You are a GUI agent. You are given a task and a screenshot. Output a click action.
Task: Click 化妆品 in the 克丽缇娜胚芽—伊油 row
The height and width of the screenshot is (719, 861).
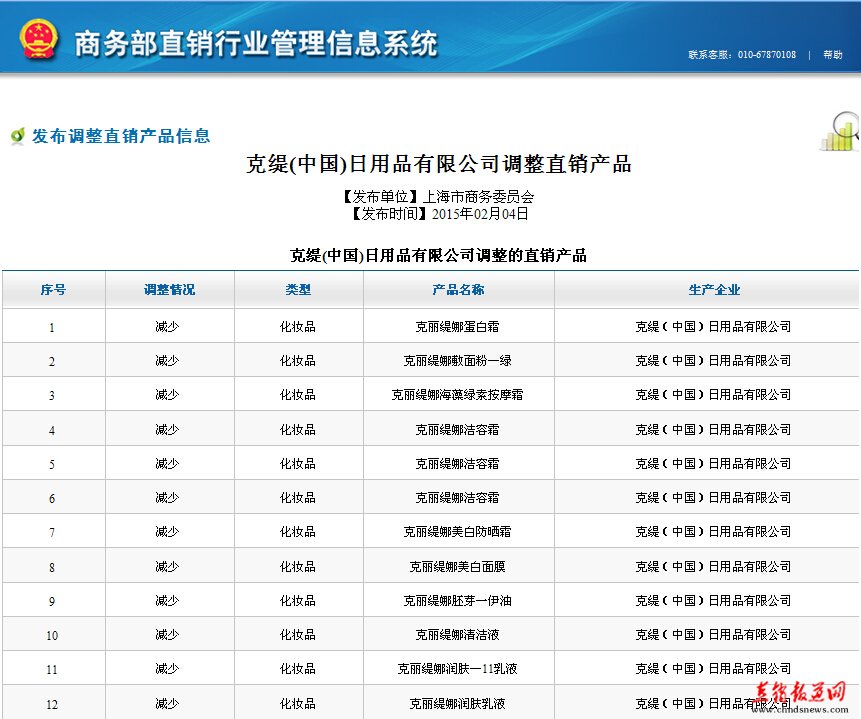[x=298, y=600]
